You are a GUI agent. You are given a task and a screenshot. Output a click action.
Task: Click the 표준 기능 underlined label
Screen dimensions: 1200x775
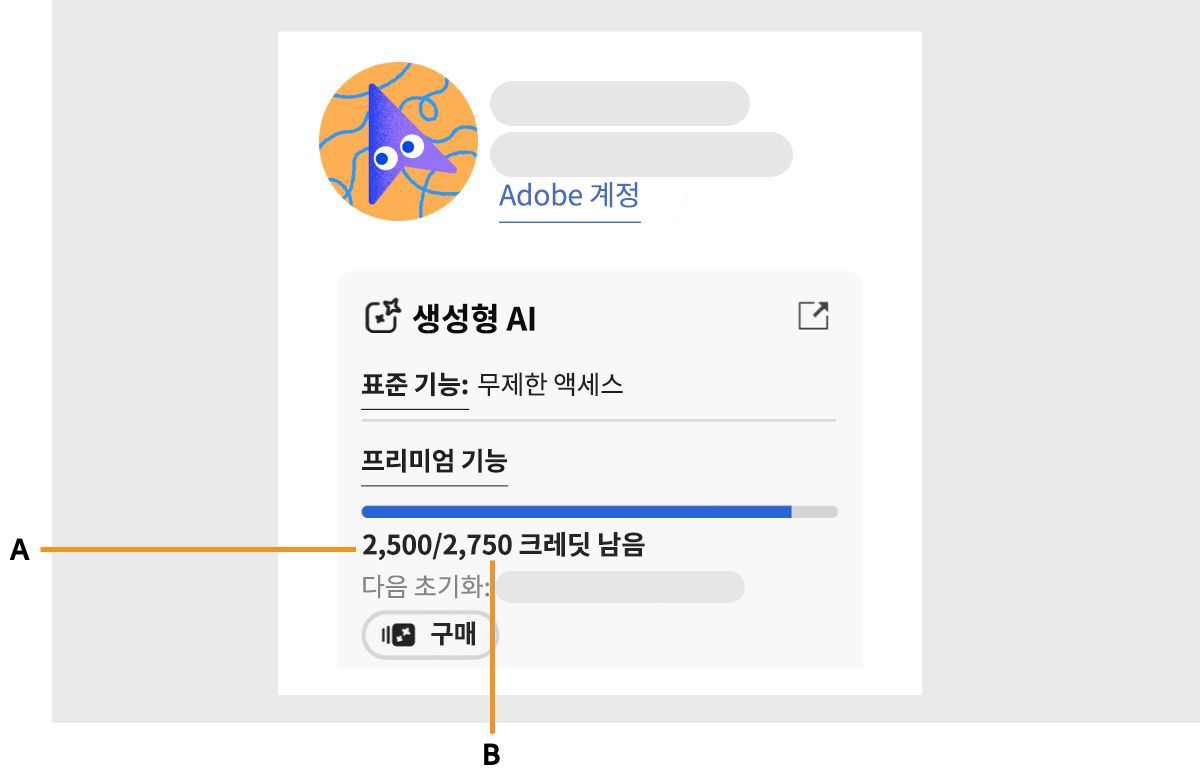412,383
